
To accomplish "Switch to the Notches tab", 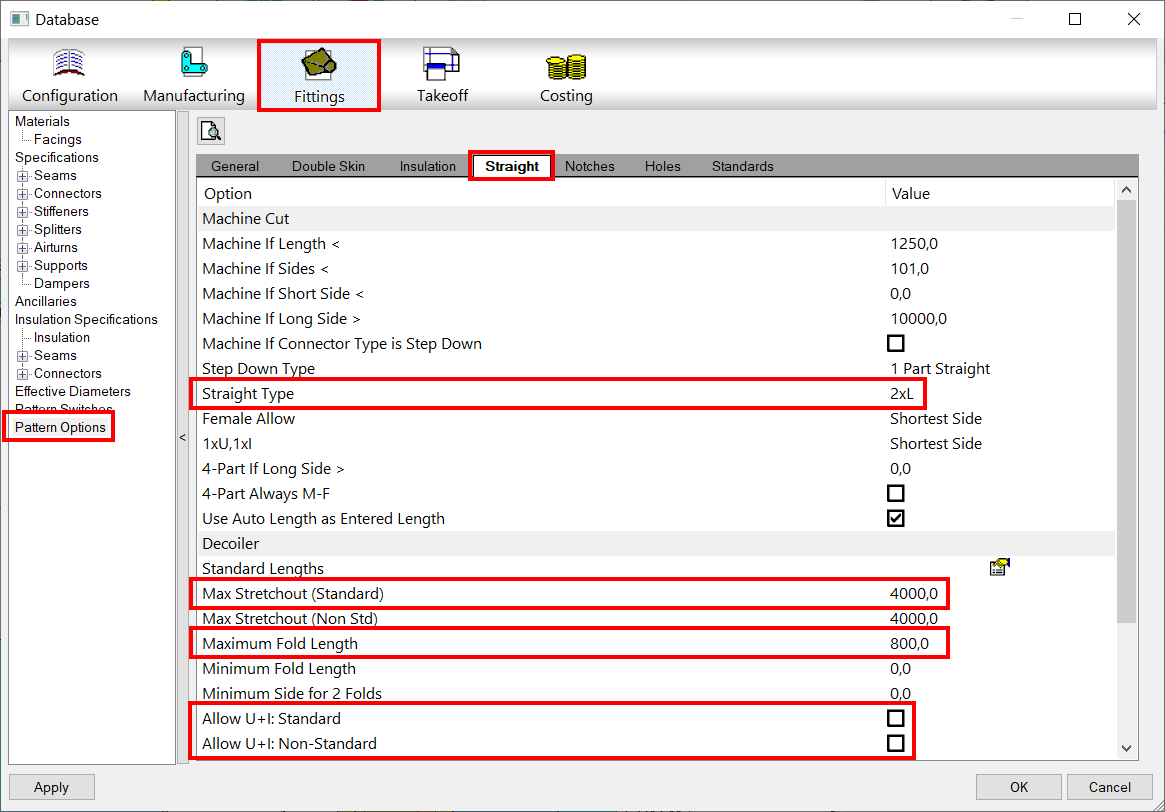I will 589,165.
